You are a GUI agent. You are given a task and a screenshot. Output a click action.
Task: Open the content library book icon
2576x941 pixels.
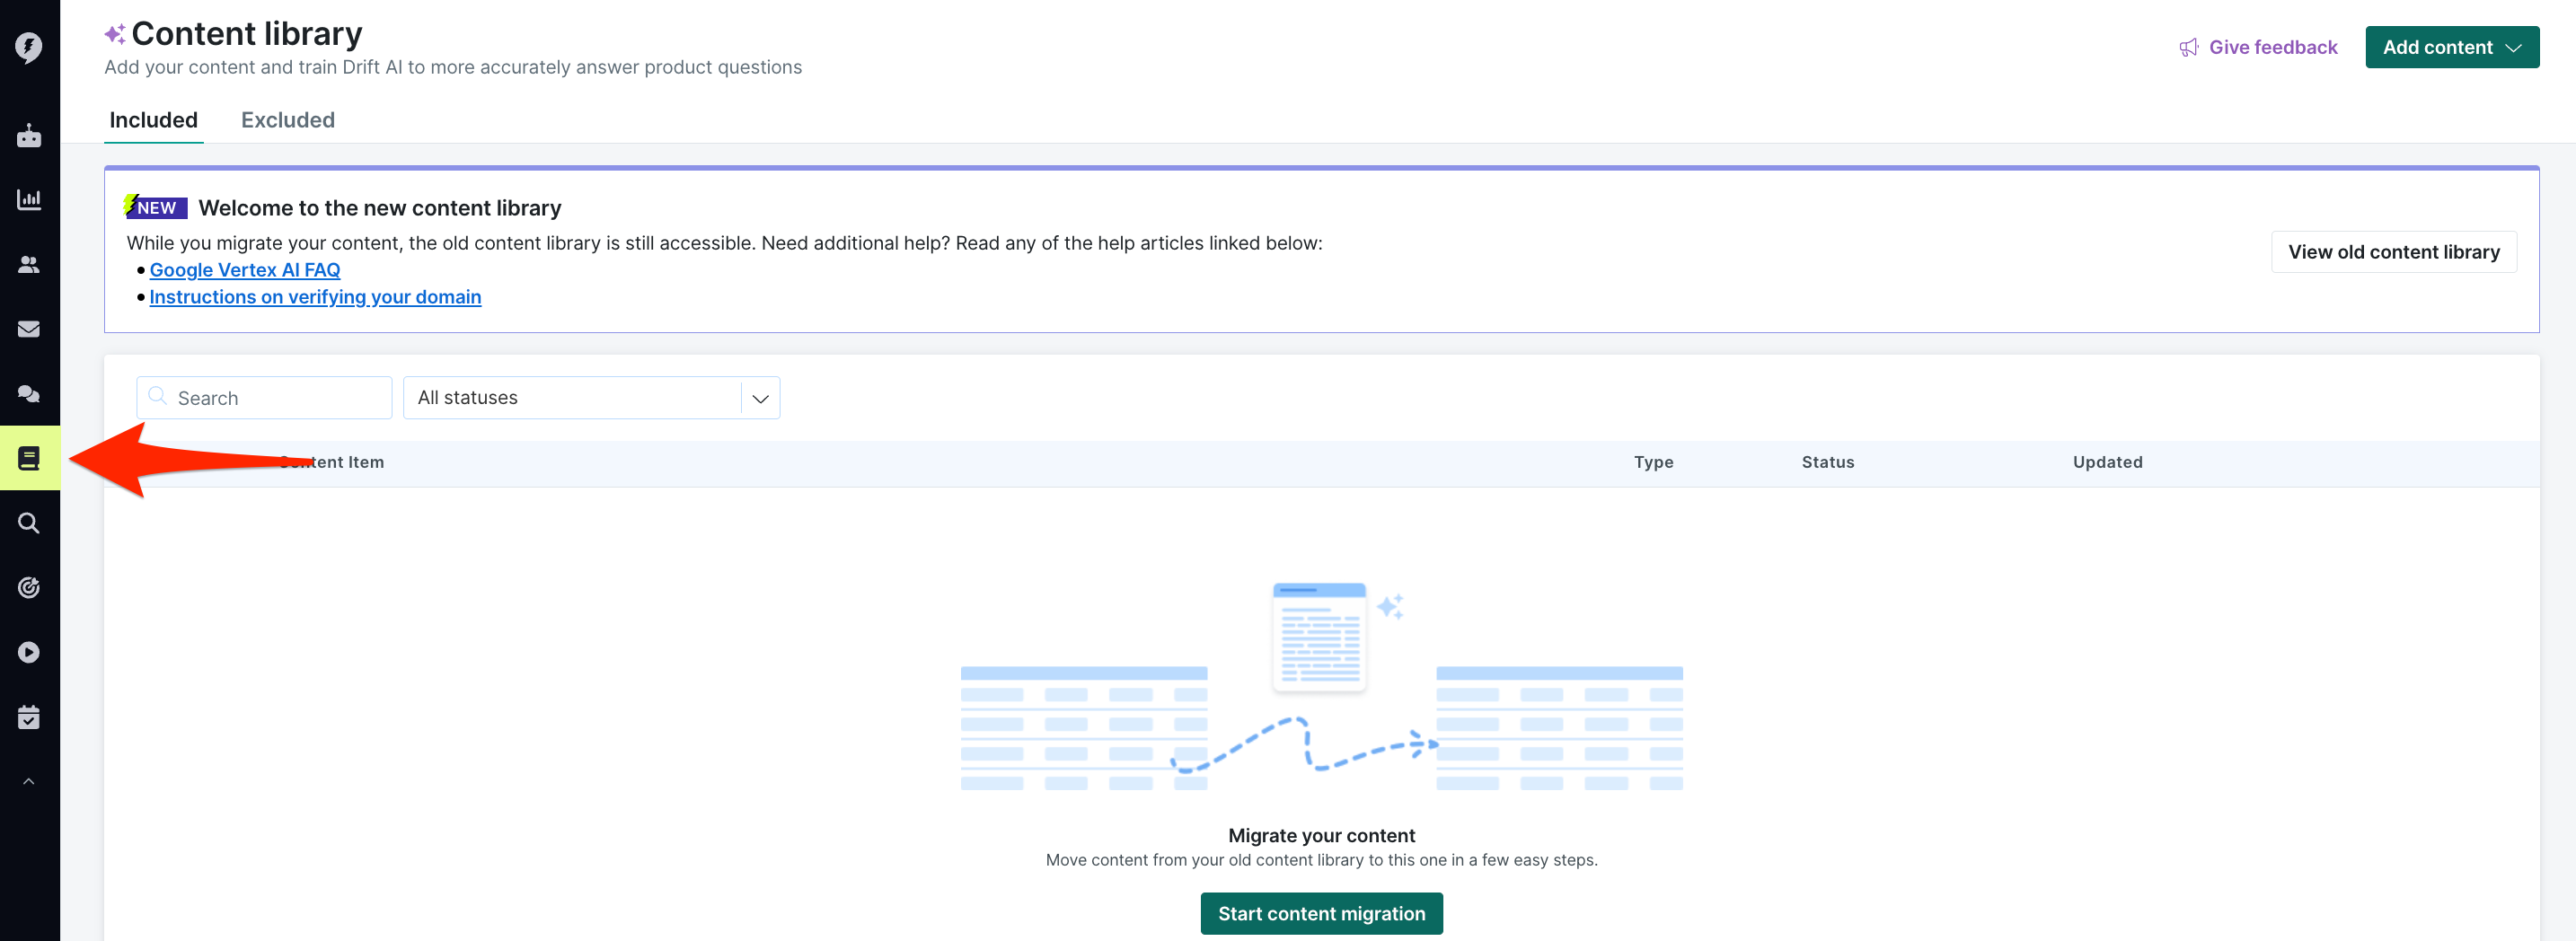point(29,458)
